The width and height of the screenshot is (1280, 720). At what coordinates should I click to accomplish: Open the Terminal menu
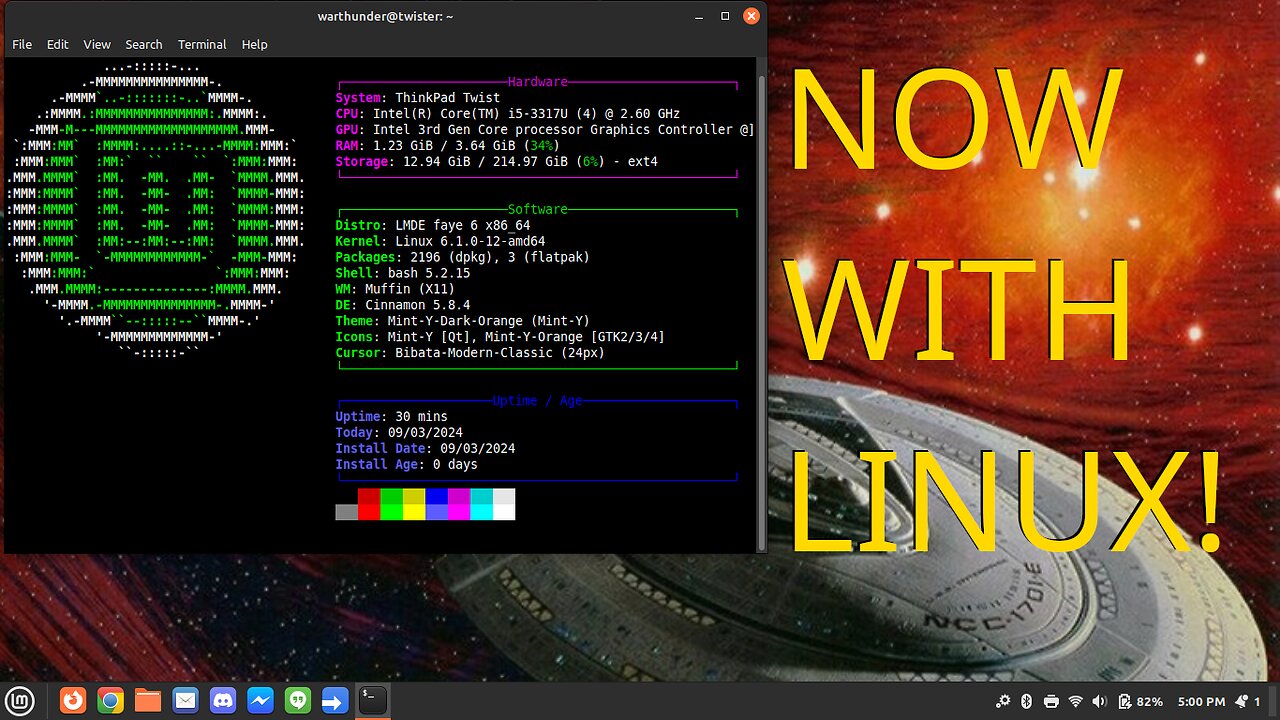pos(202,44)
